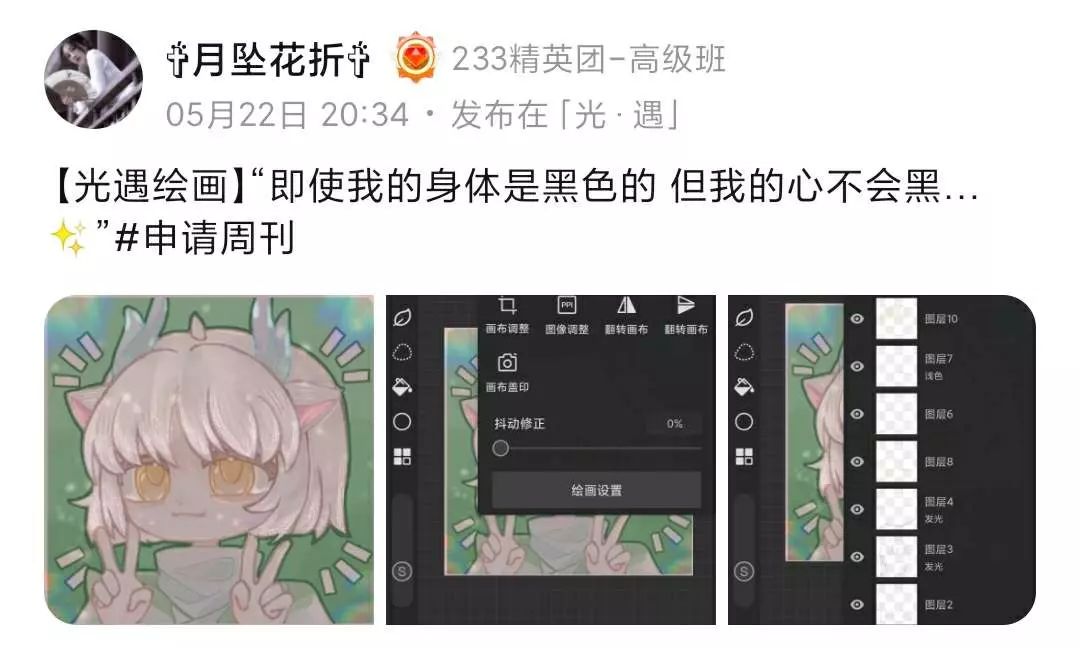Open username 月坠花折 profile link
Image resolution: width=1080 pixels, height=649 pixels.
click(x=268, y=59)
